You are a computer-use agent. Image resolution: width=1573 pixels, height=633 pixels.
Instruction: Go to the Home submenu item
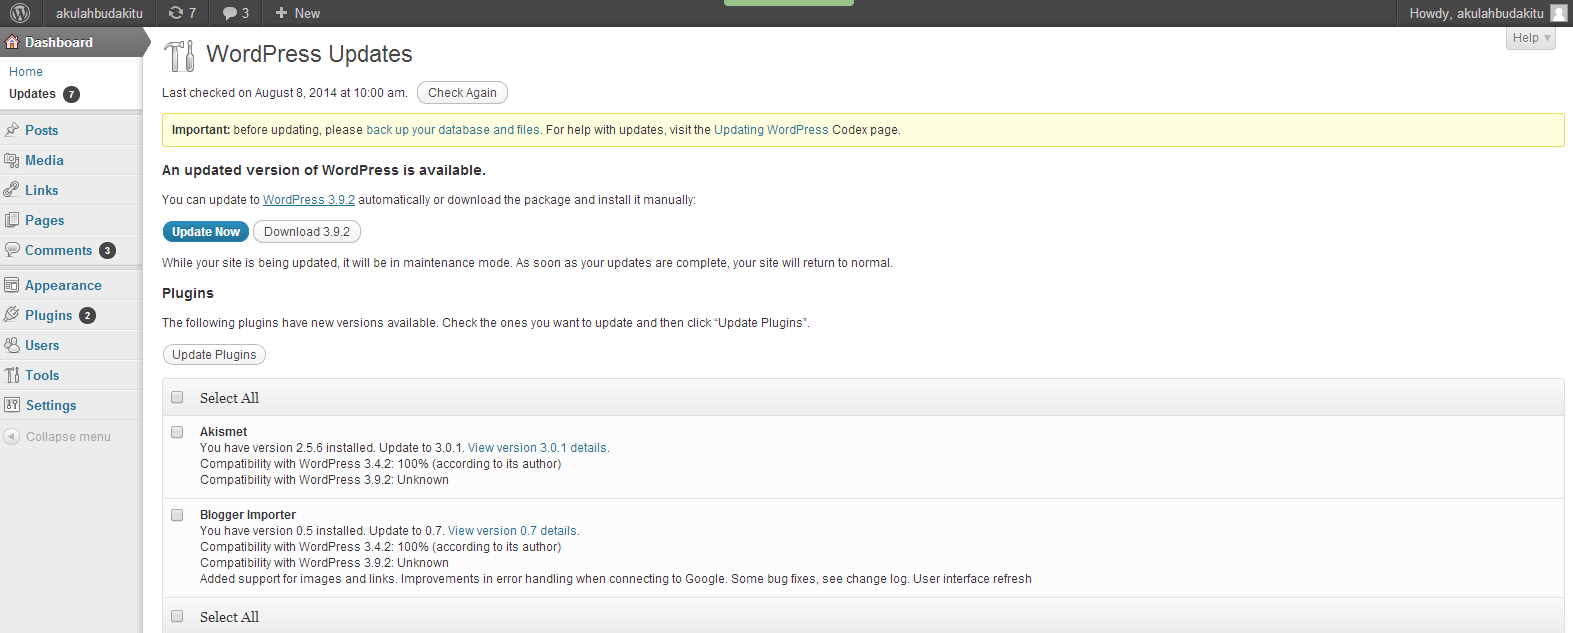[x=26, y=72]
